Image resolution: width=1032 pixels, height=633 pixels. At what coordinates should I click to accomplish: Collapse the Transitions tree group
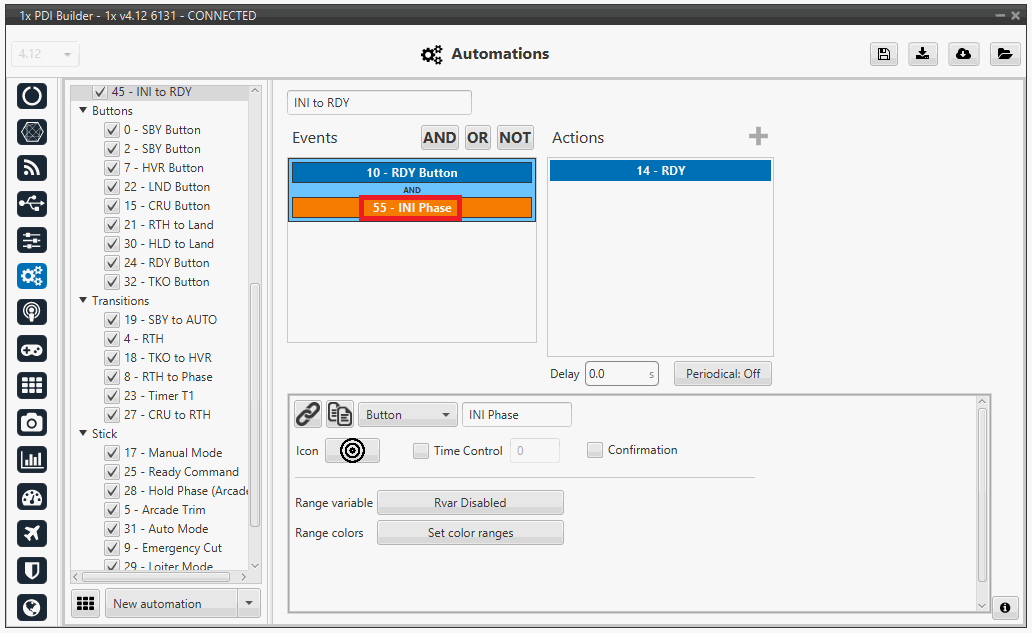83,301
